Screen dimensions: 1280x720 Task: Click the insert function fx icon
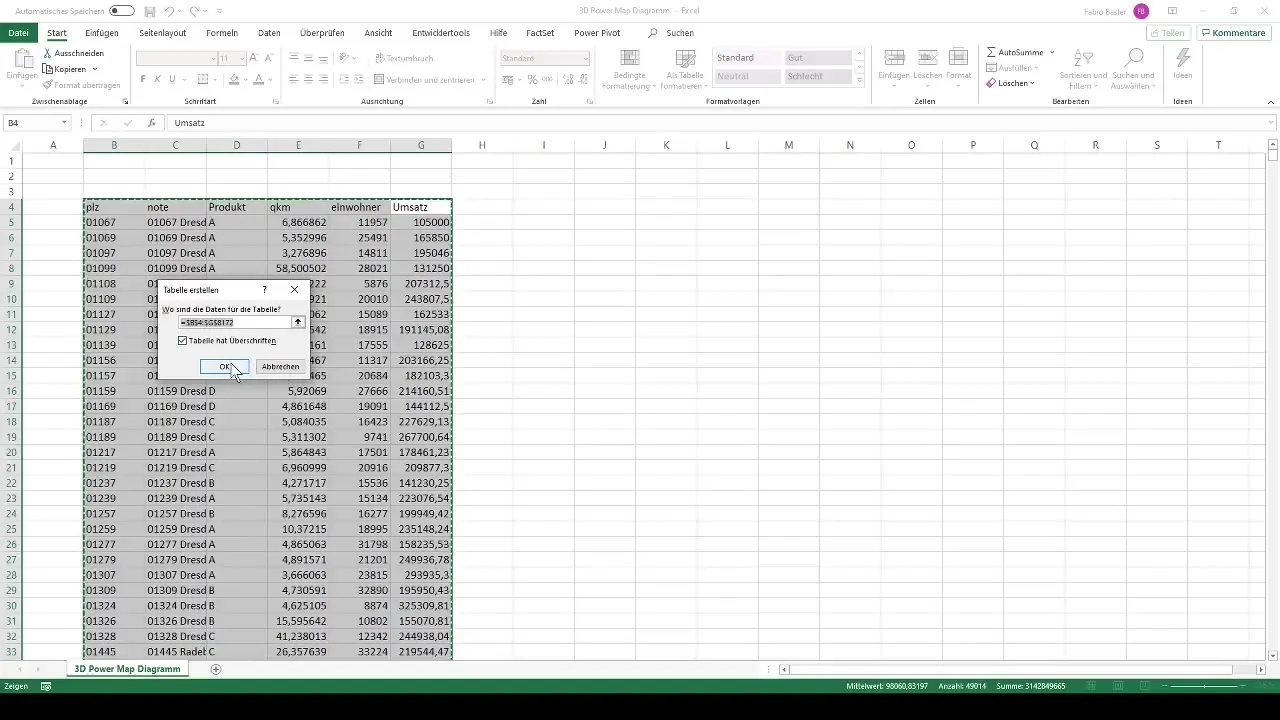[x=152, y=123]
